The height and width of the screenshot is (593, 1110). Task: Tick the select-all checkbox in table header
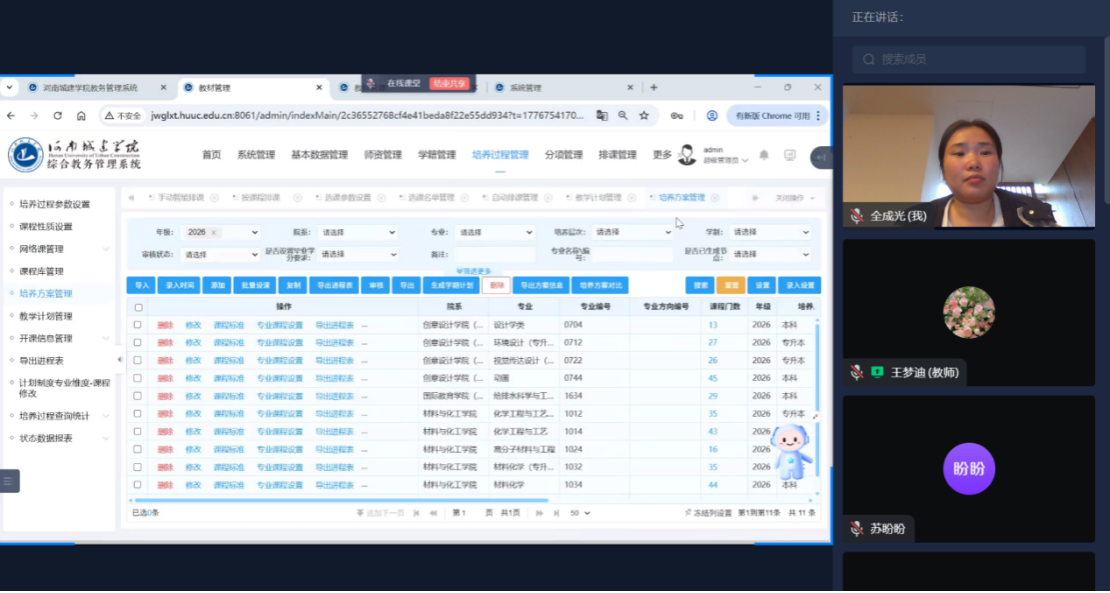click(138, 307)
